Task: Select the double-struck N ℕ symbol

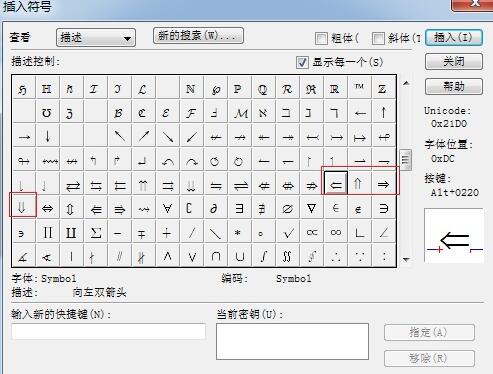Action: 191,88
